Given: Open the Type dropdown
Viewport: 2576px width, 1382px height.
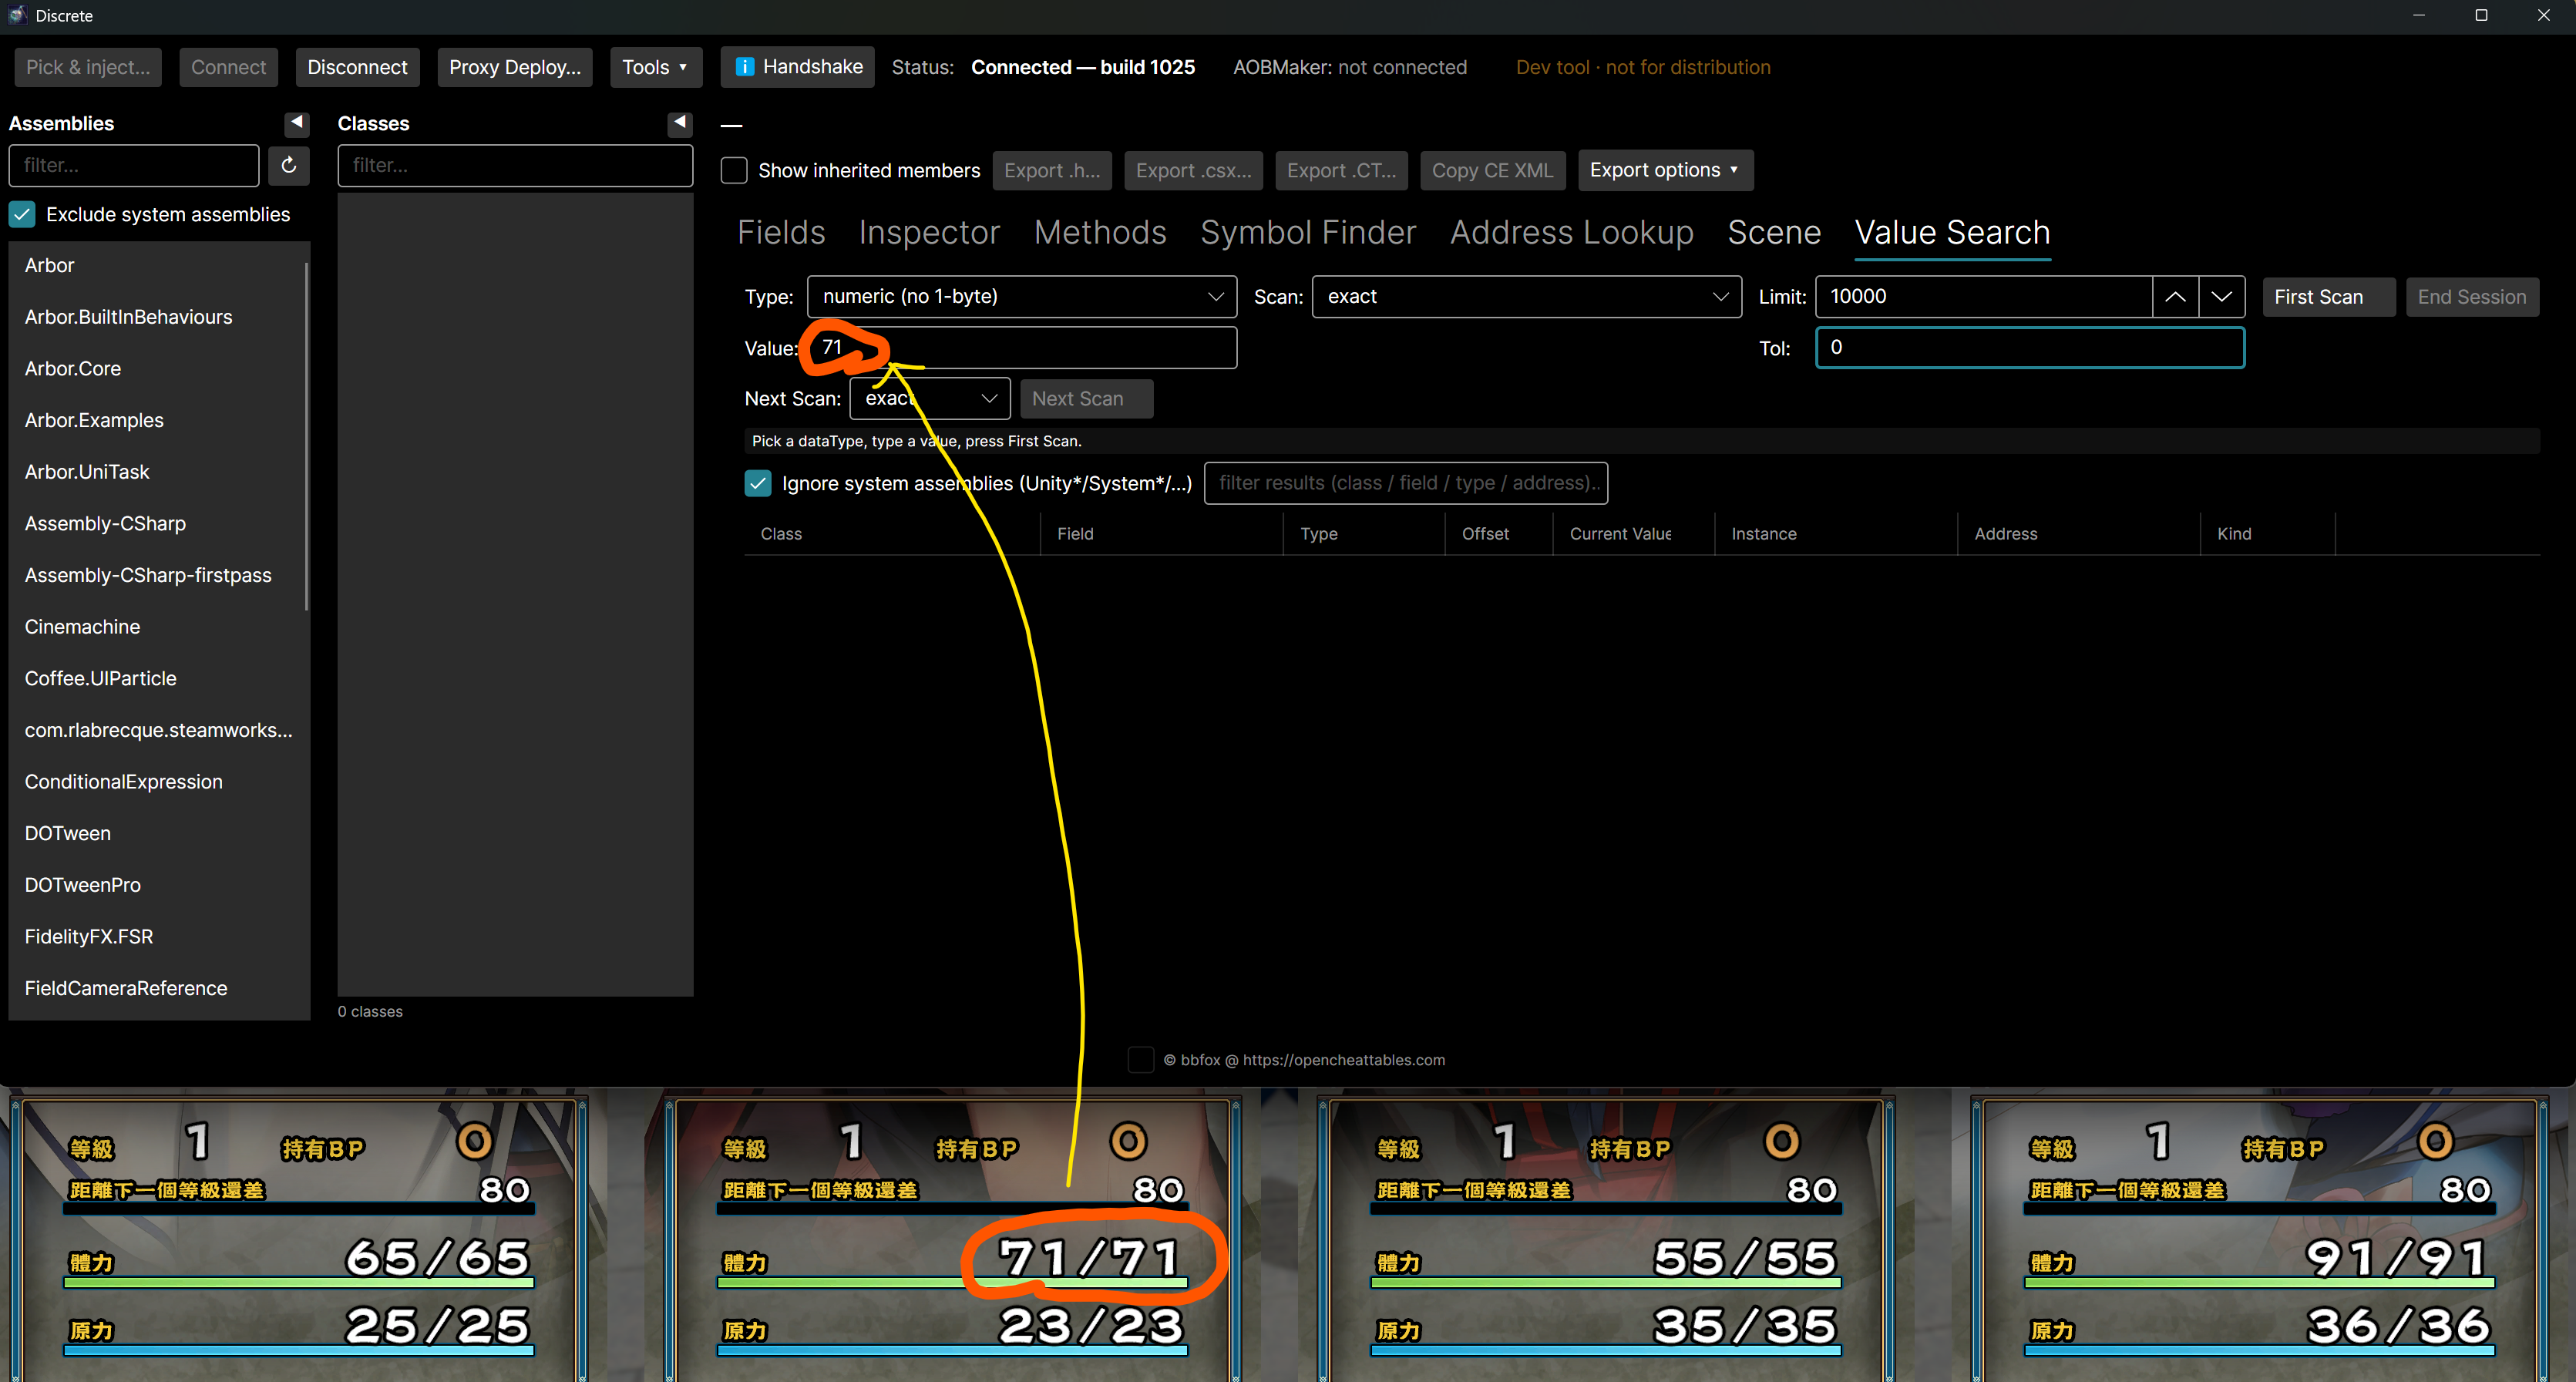Looking at the screenshot, I should [1021, 297].
